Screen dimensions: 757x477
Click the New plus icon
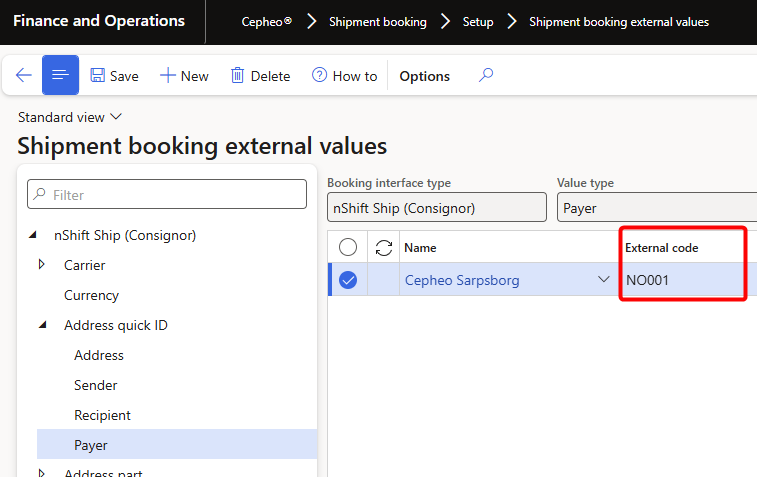coord(168,76)
